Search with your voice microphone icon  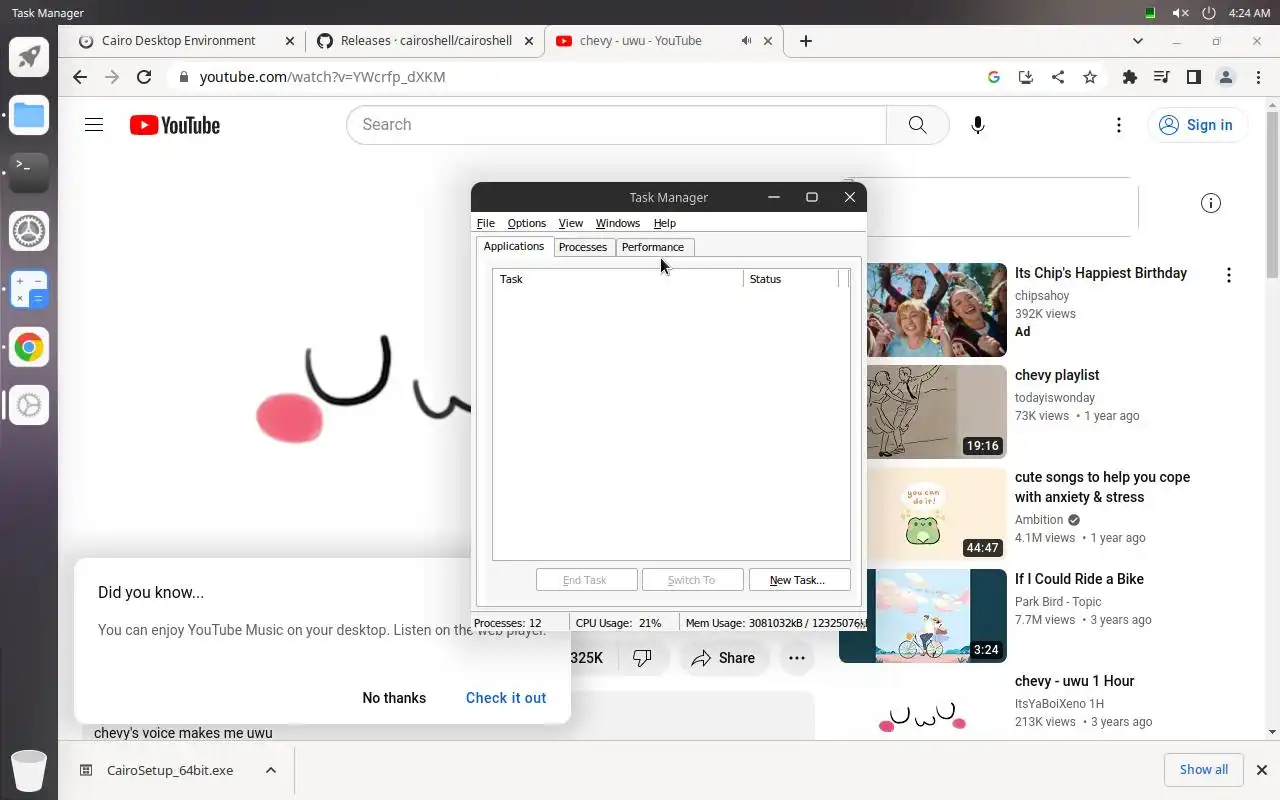978,125
